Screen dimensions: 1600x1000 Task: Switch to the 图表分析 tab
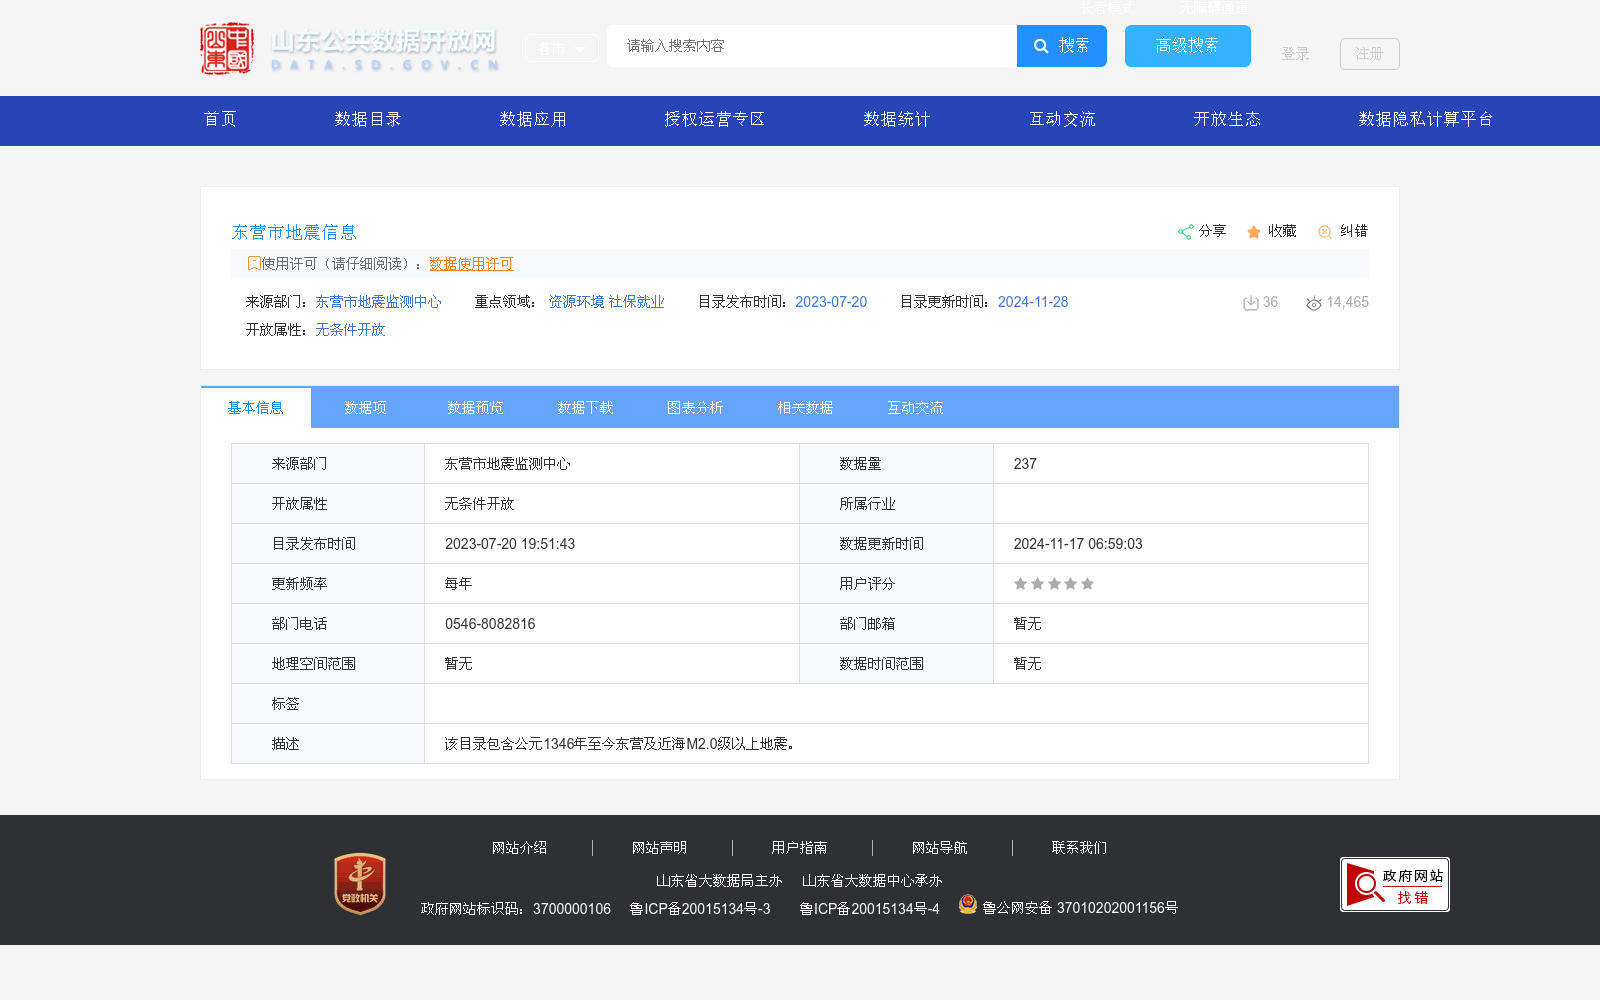pyautogui.click(x=695, y=408)
